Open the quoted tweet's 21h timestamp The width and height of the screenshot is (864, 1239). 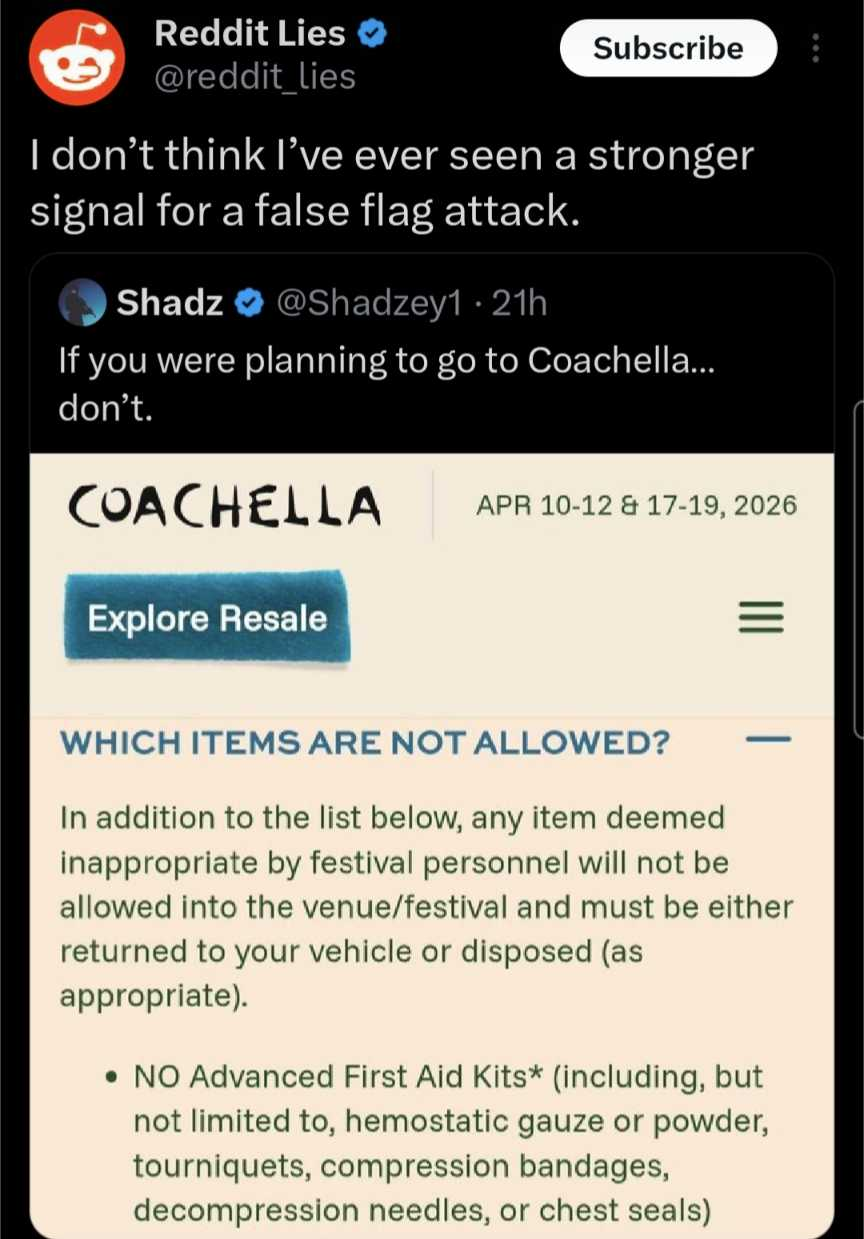(x=520, y=303)
